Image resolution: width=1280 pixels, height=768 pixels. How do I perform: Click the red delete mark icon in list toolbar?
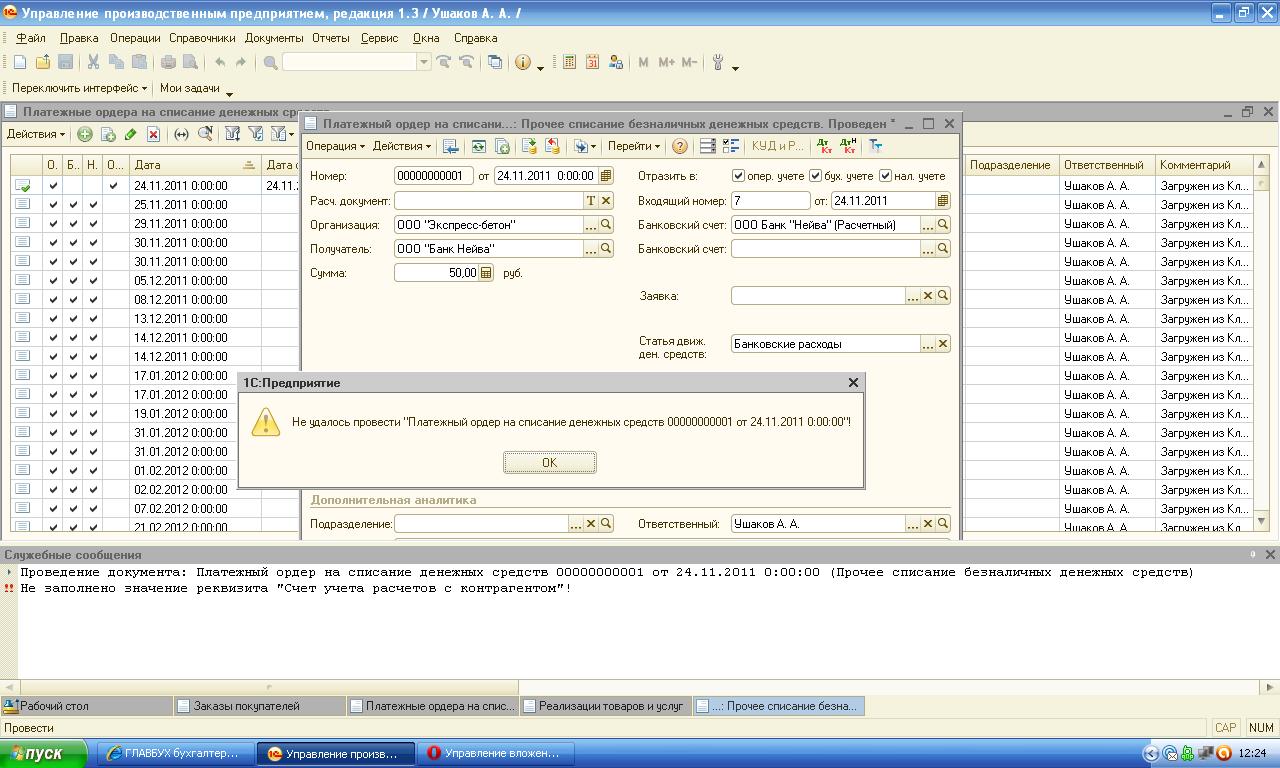pos(153,134)
